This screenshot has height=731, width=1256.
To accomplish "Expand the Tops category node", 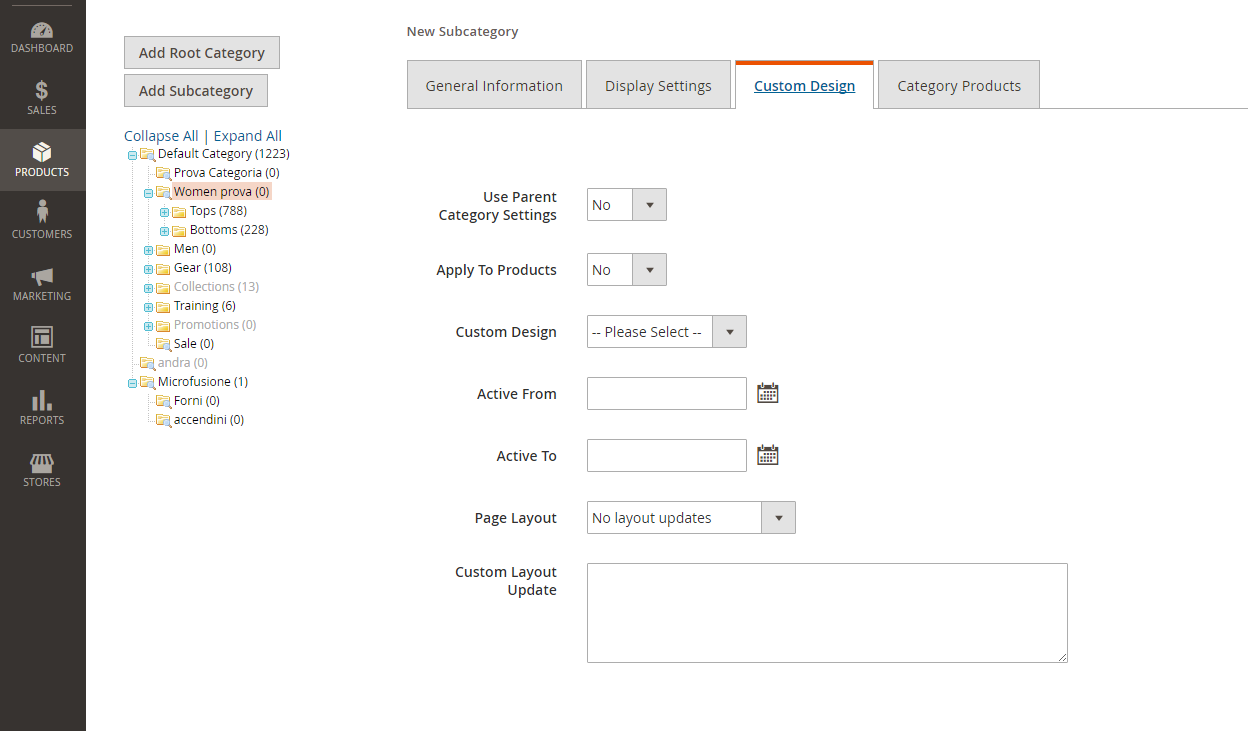I will 164,210.
